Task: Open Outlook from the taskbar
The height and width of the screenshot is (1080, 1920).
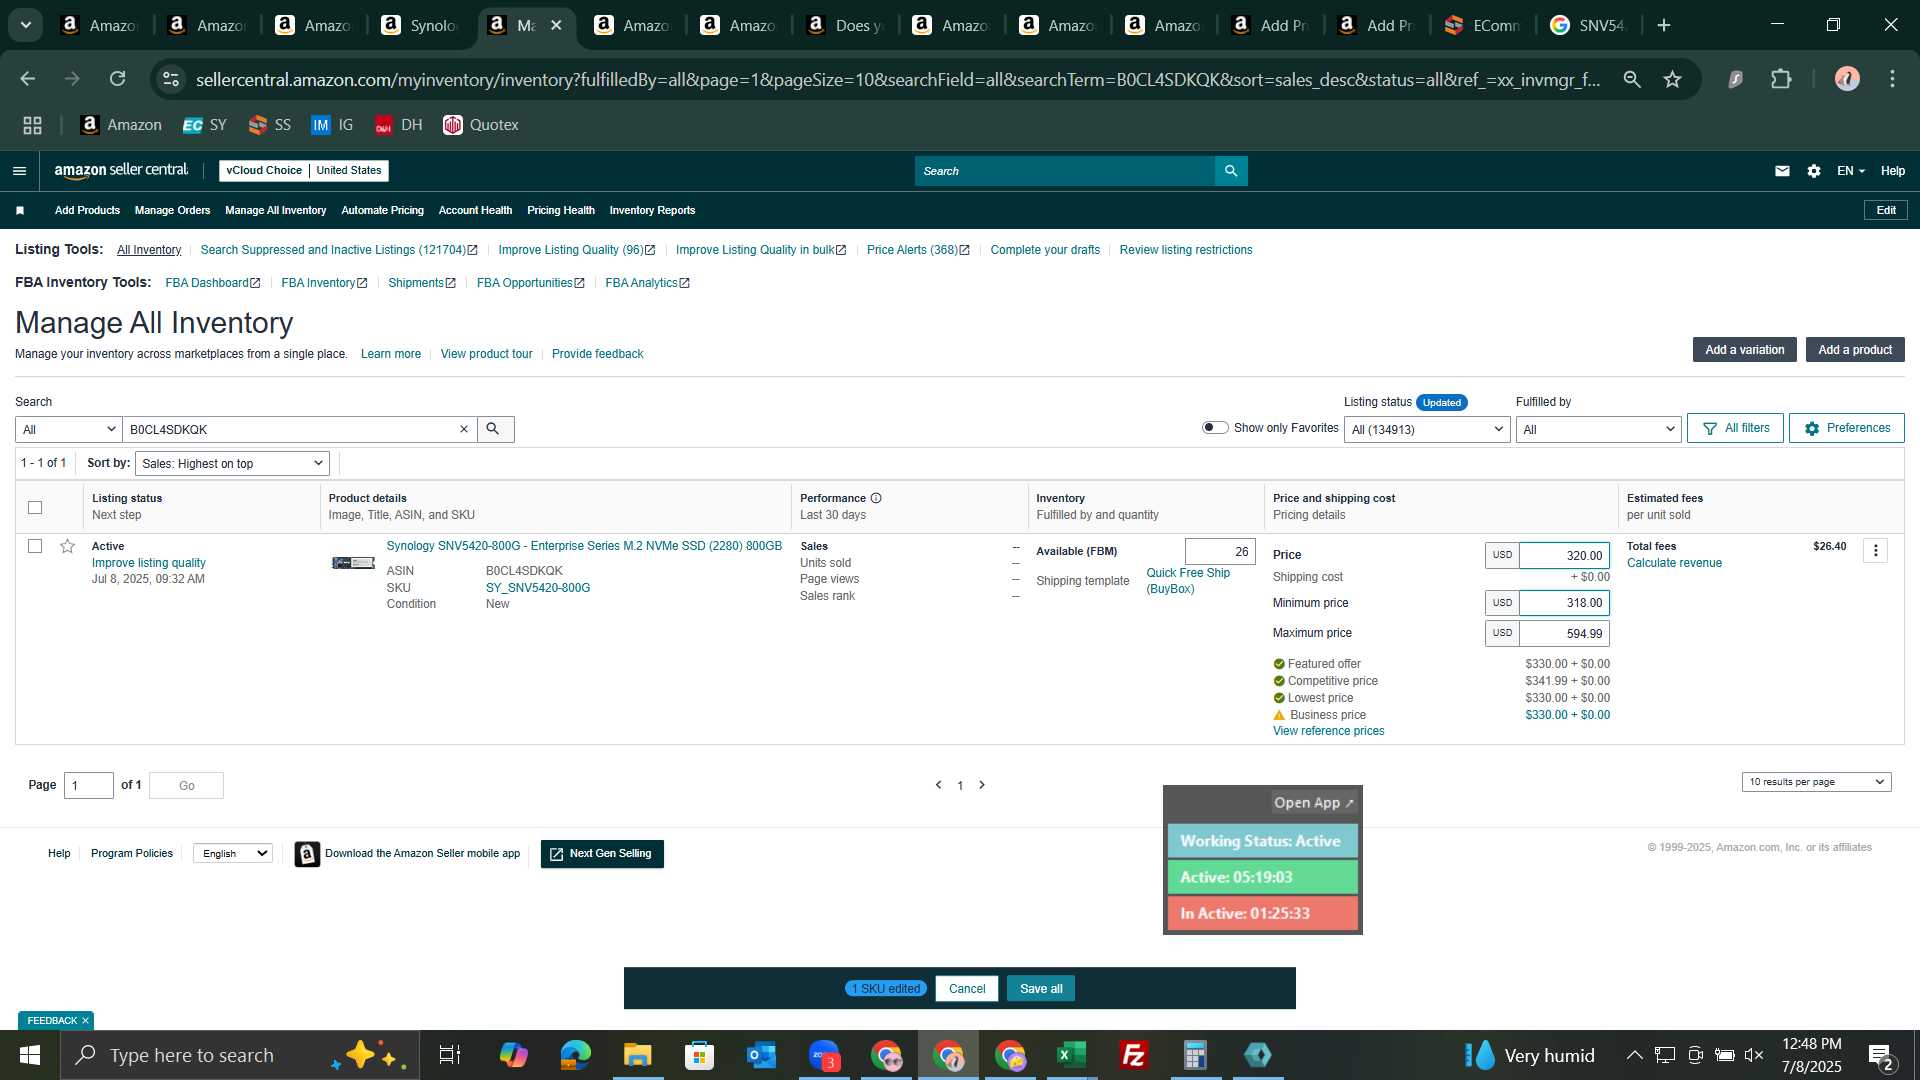Action: pos(761,1055)
